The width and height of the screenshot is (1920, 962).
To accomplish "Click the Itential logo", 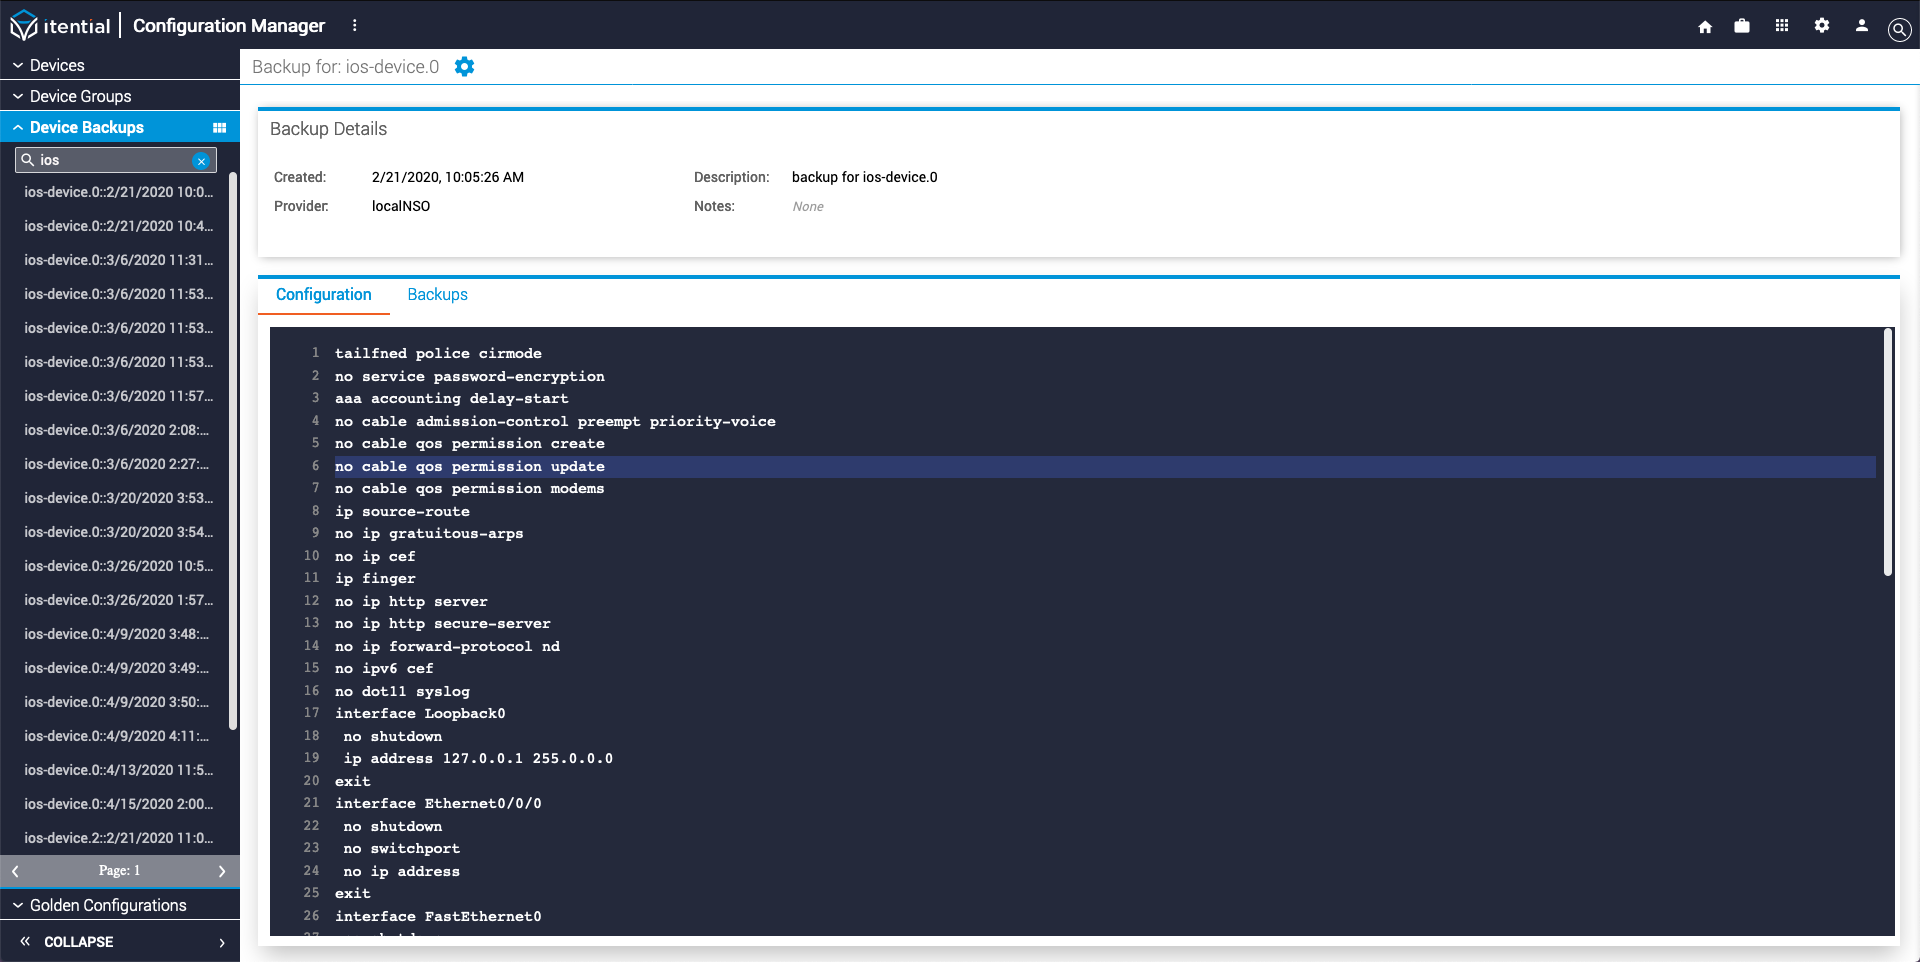I will [60, 25].
